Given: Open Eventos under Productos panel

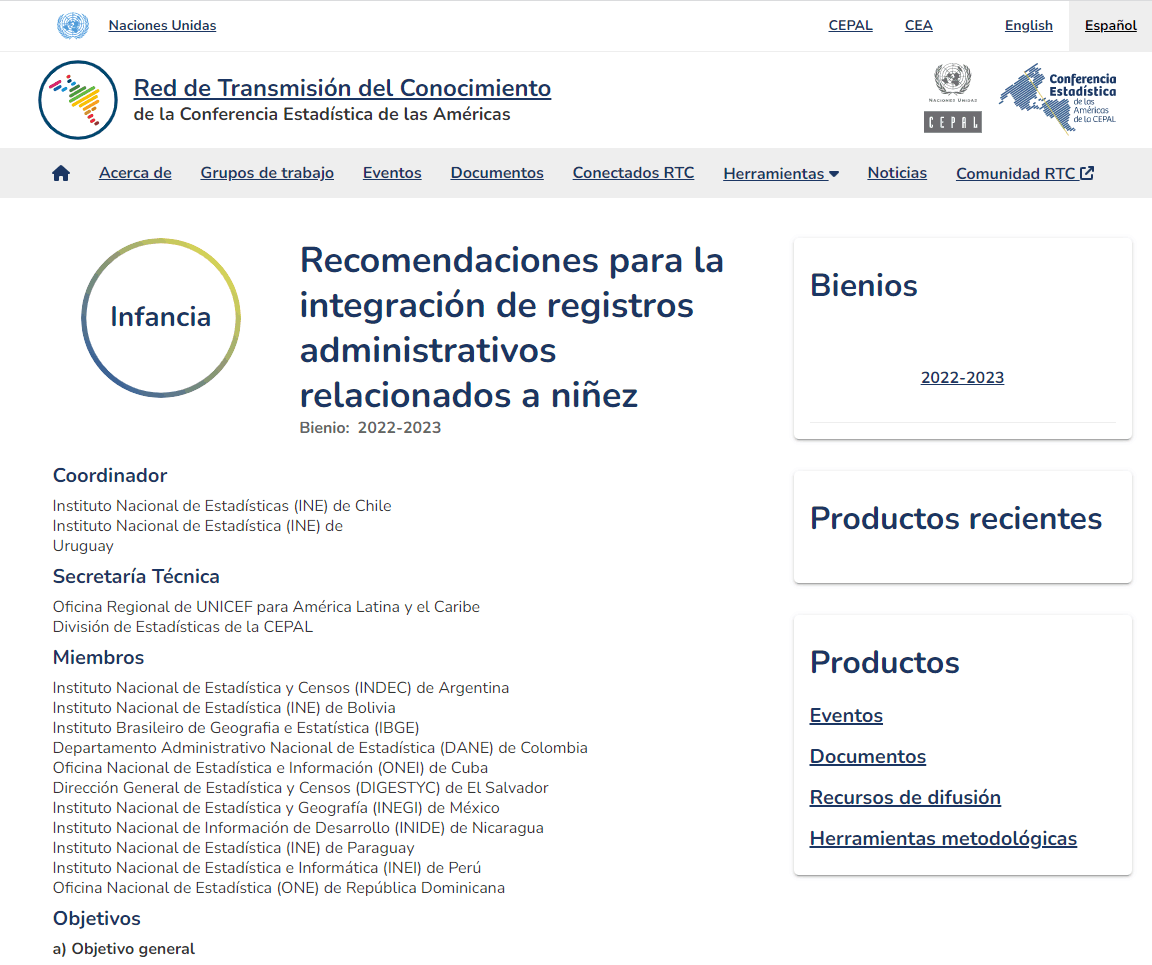Looking at the screenshot, I should 846,716.
